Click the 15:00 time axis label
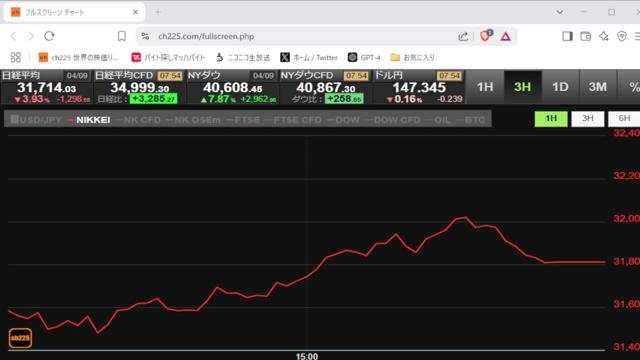 [x=307, y=356]
